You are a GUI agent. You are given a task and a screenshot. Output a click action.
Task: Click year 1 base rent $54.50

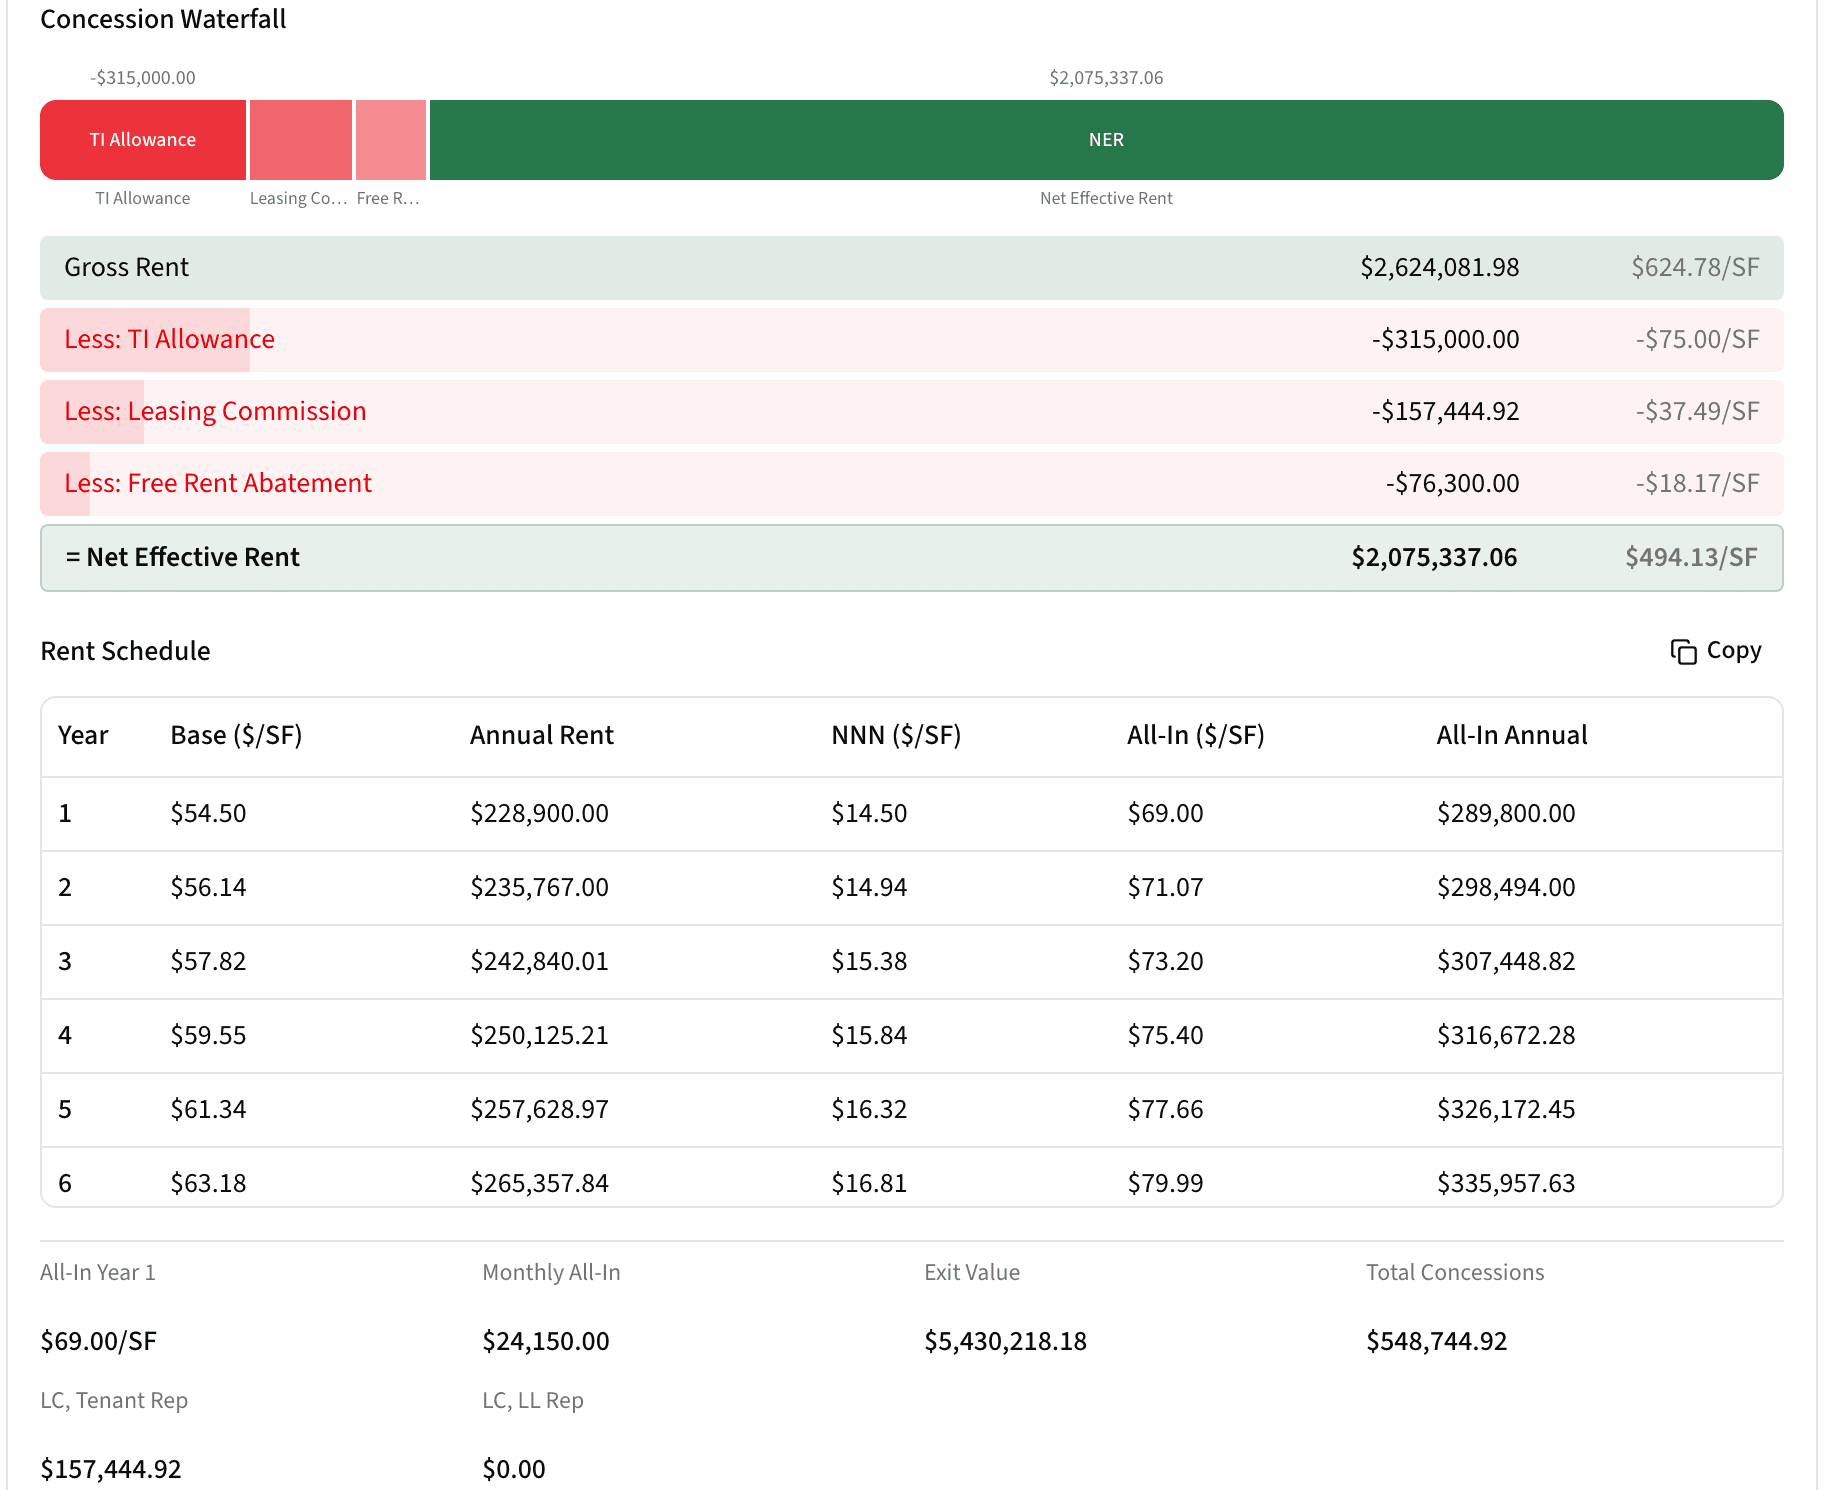[x=208, y=814]
